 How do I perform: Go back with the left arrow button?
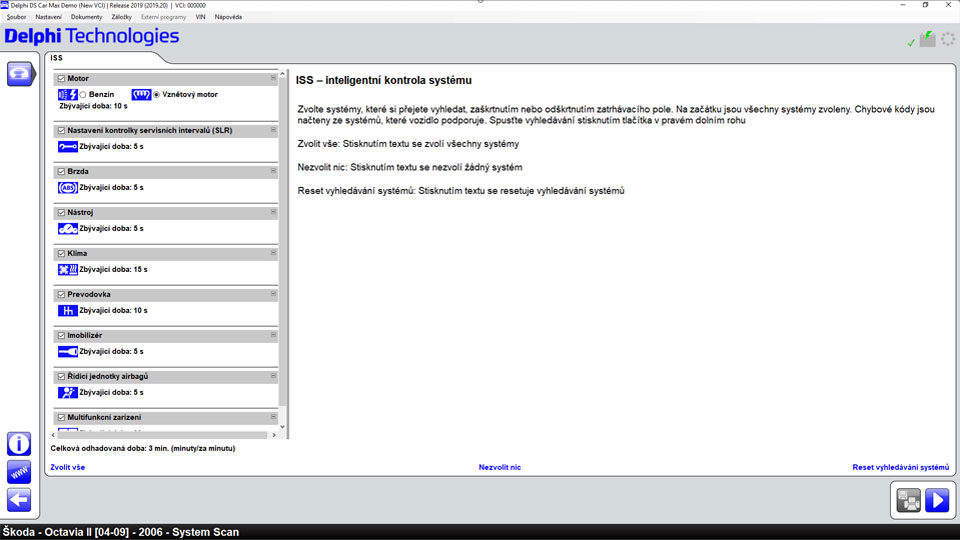(19, 500)
